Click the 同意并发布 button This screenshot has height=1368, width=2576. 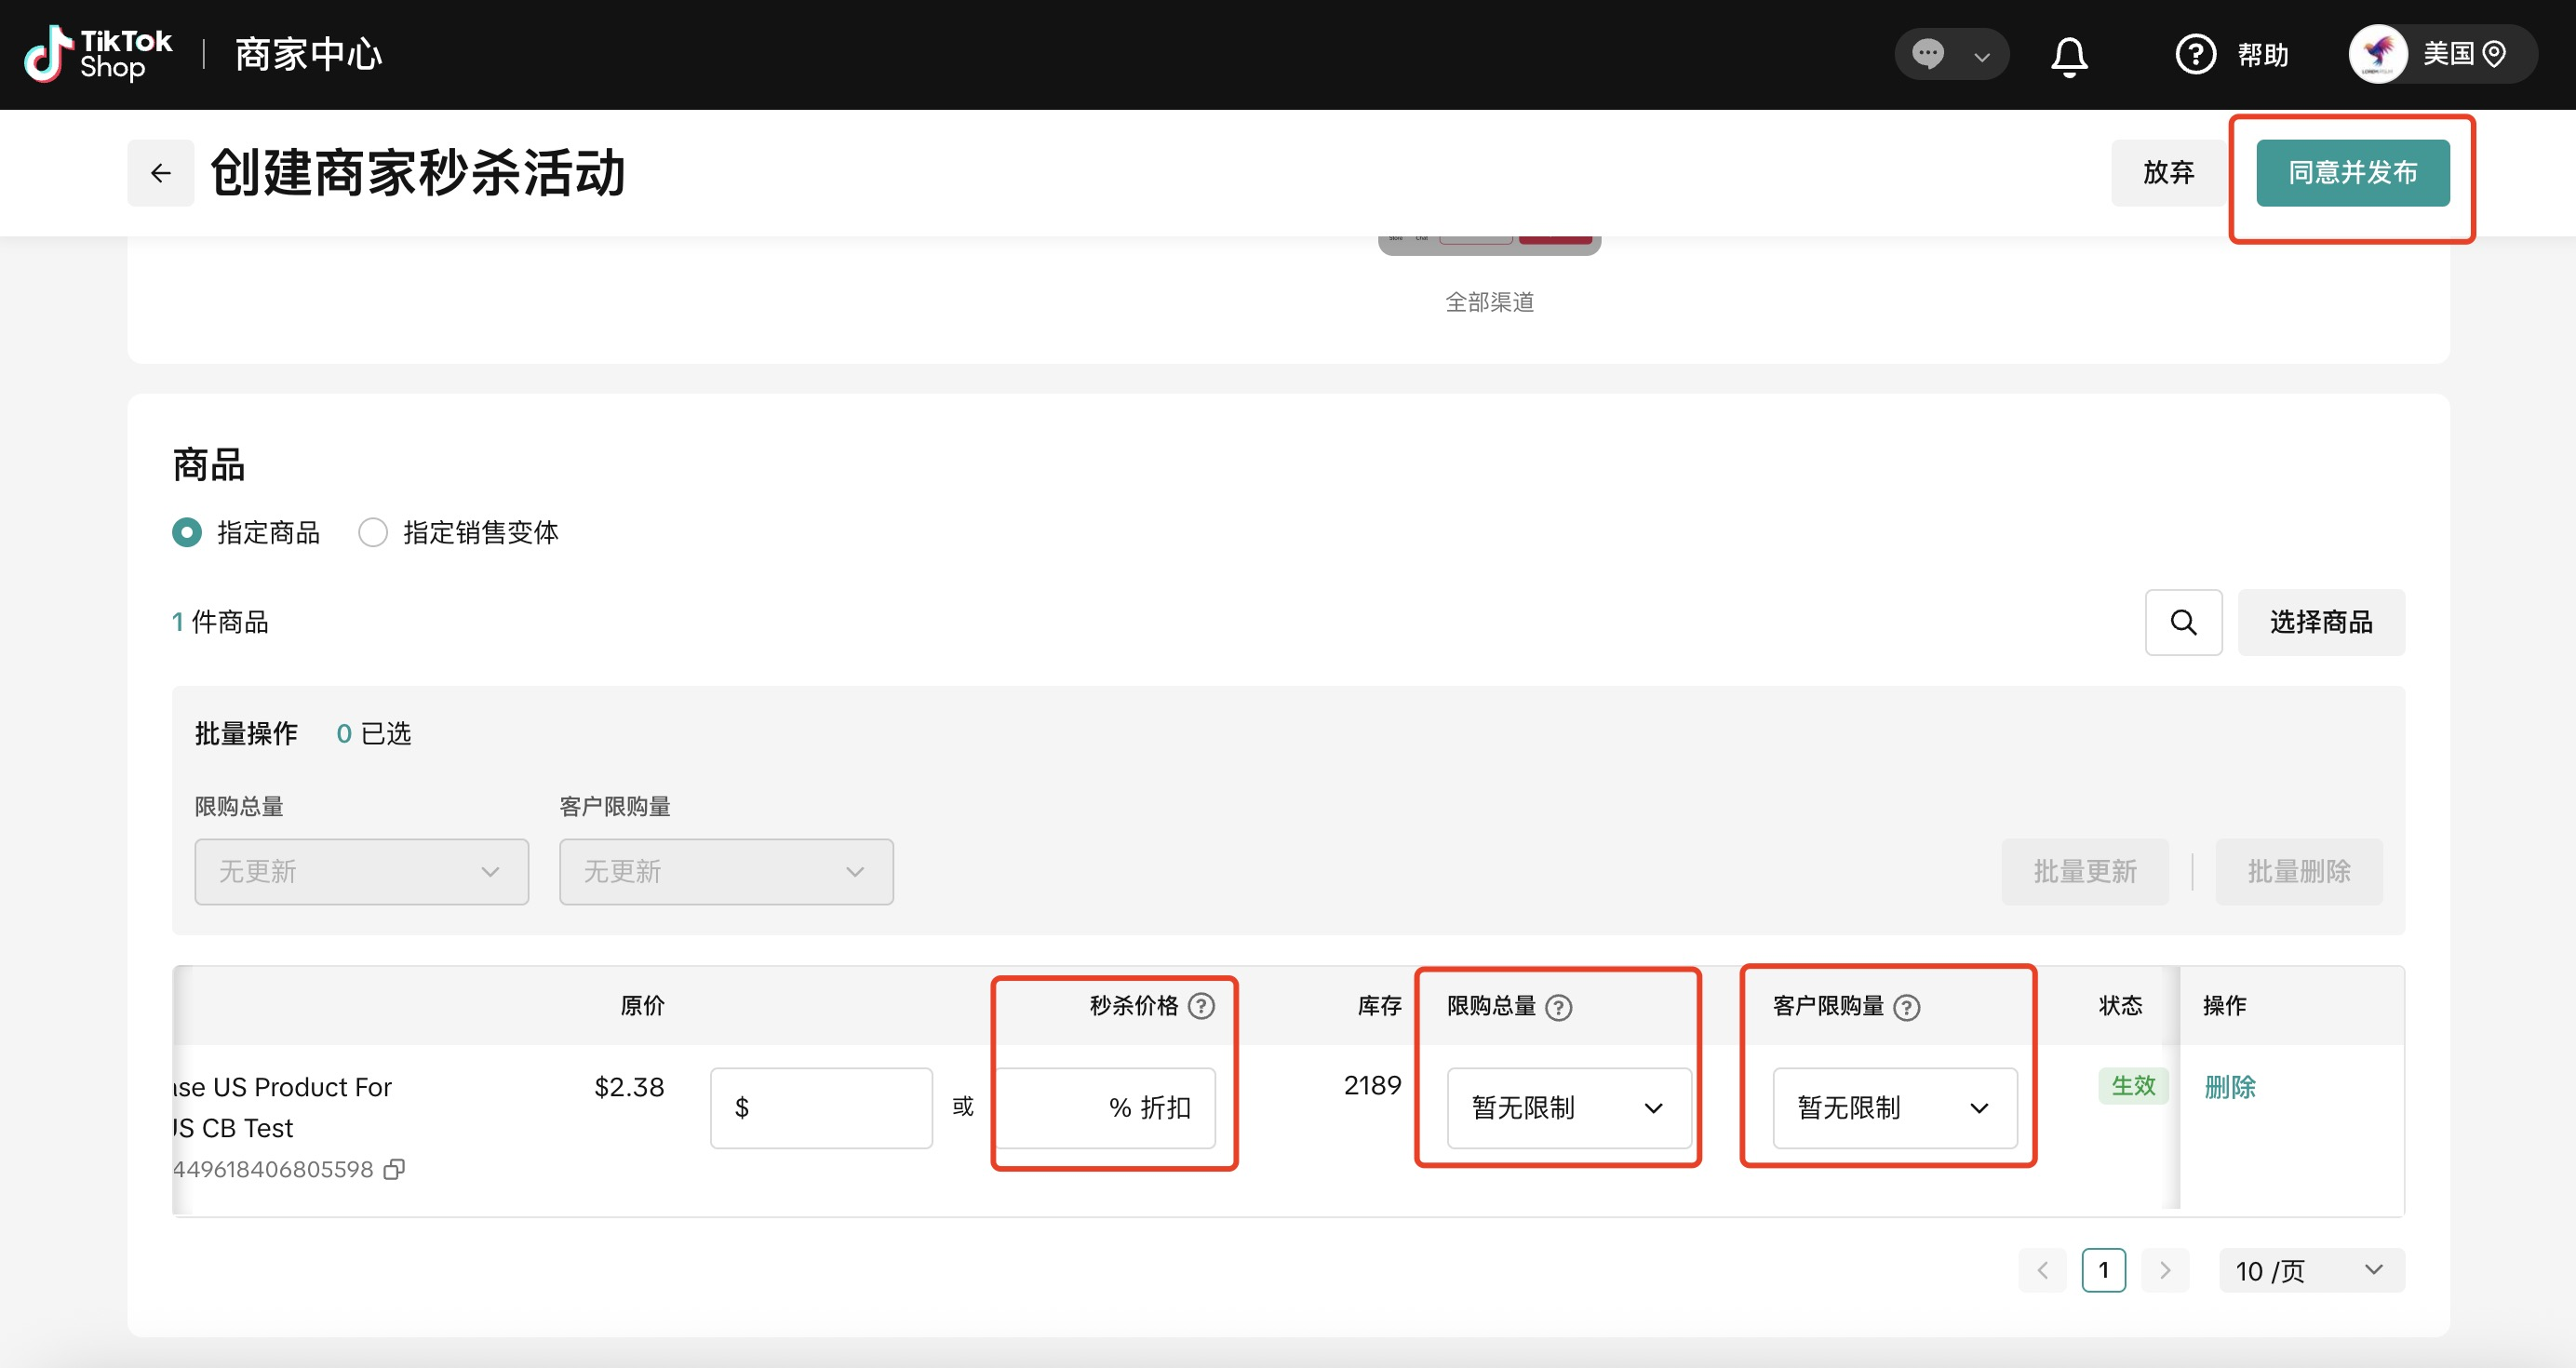pyautogui.click(x=2352, y=173)
